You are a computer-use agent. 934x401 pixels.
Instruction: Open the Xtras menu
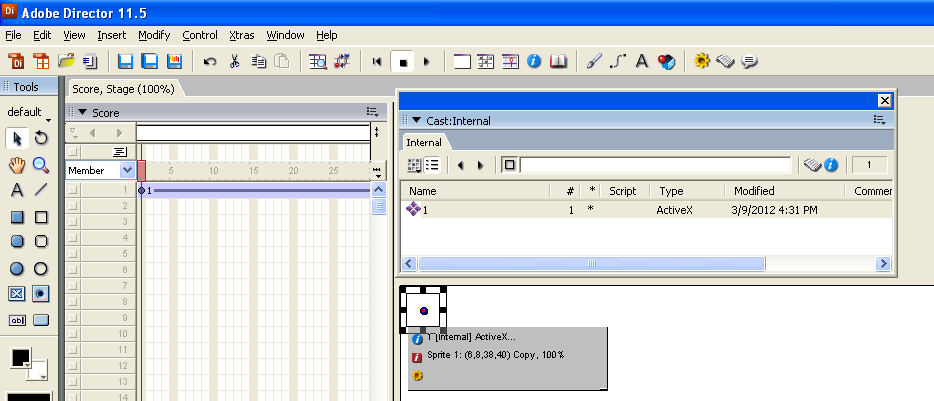241,35
